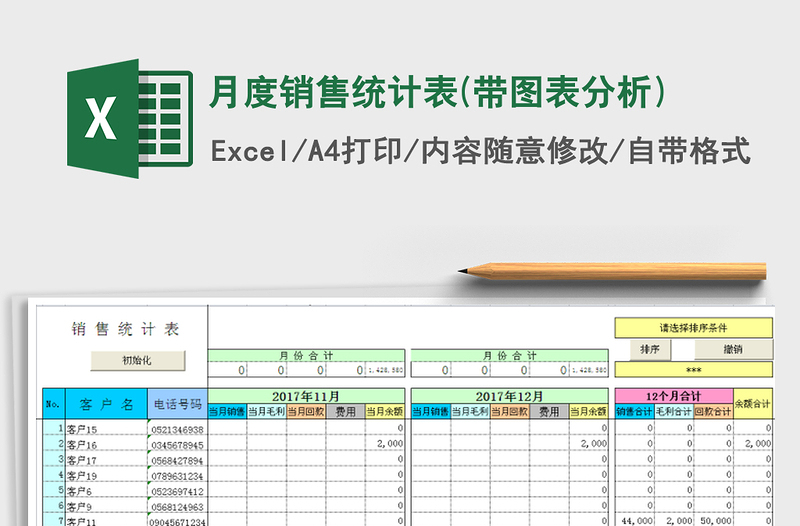Viewport: 800px width, 526px height.
Task: Select the yellow 请选择排序条件 box
Action: pyautogui.click(x=693, y=328)
